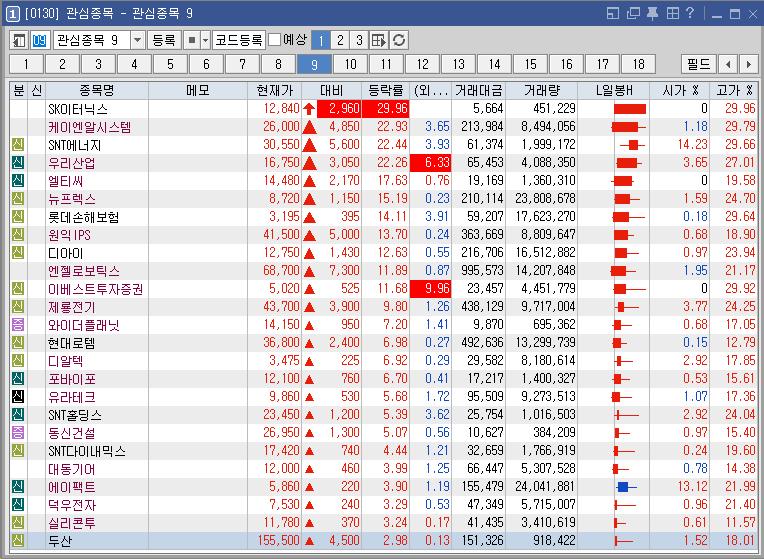
Task: Click the daily candle bar for SK이터닉스
Action: tap(630, 108)
